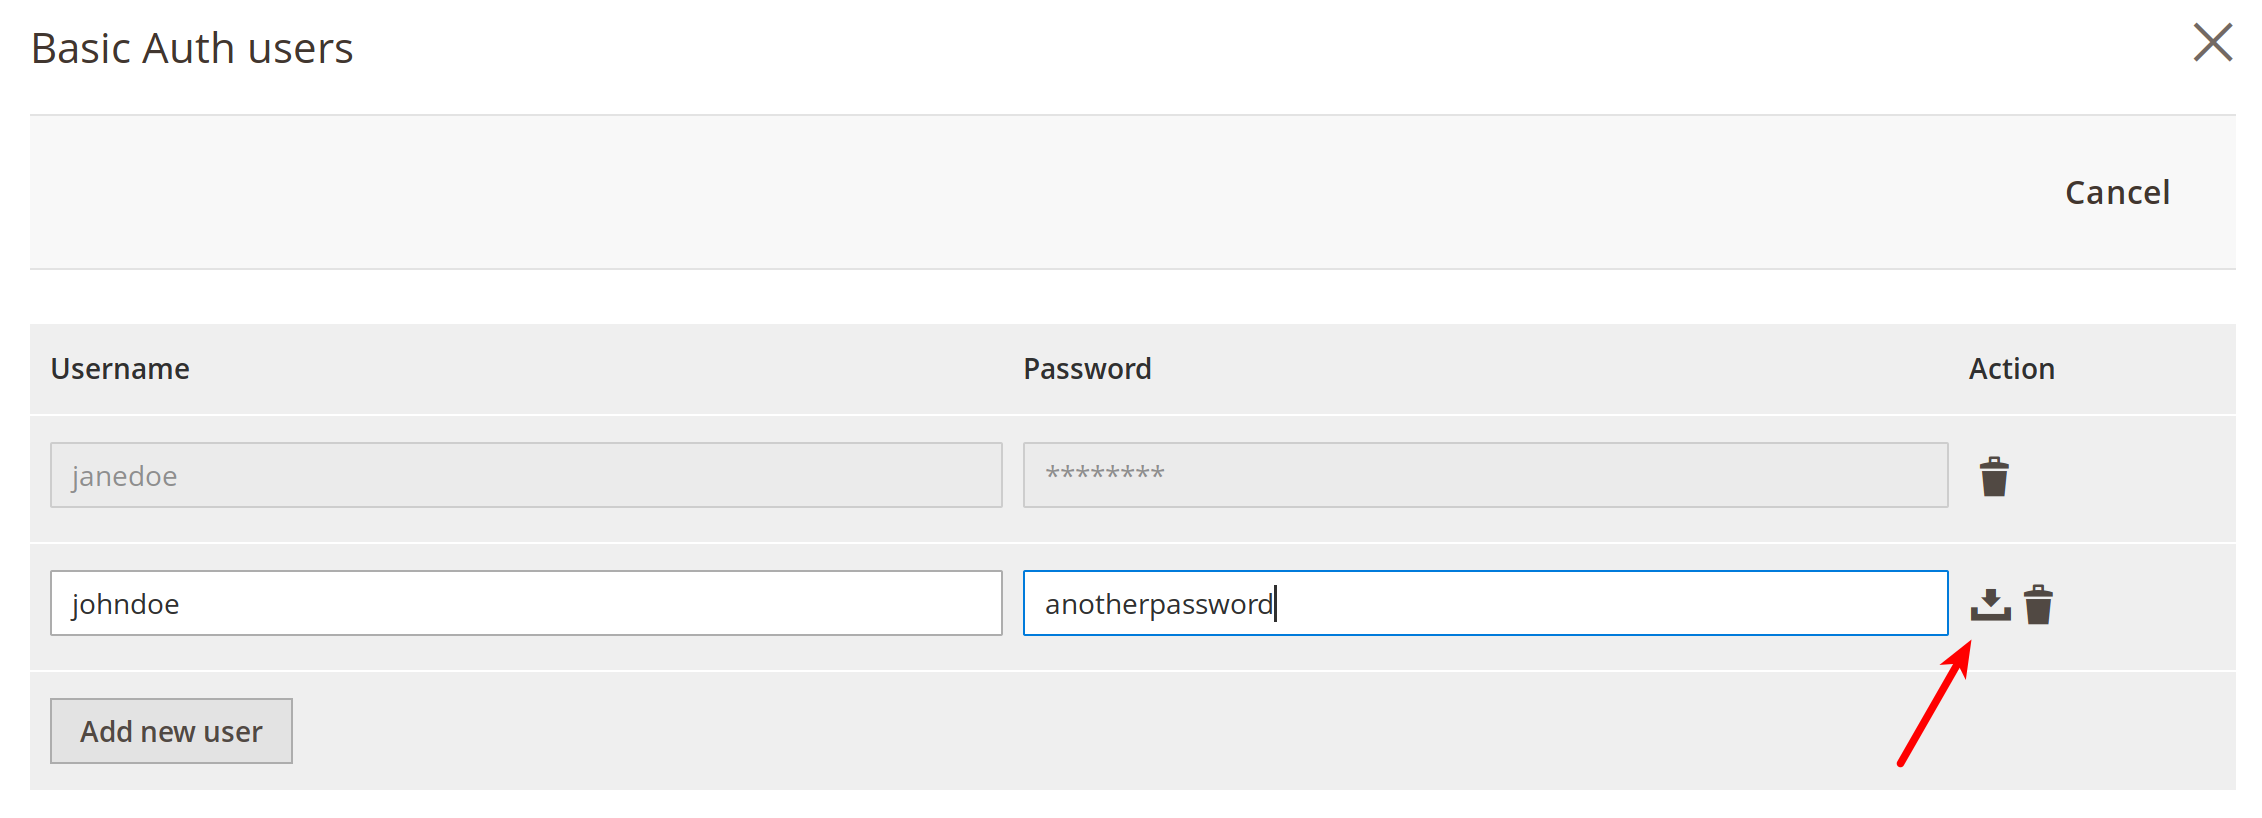The image size is (2262, 818).
Task: Remove user janedoe via trash icon
Action: click(x=1994, y=477)
